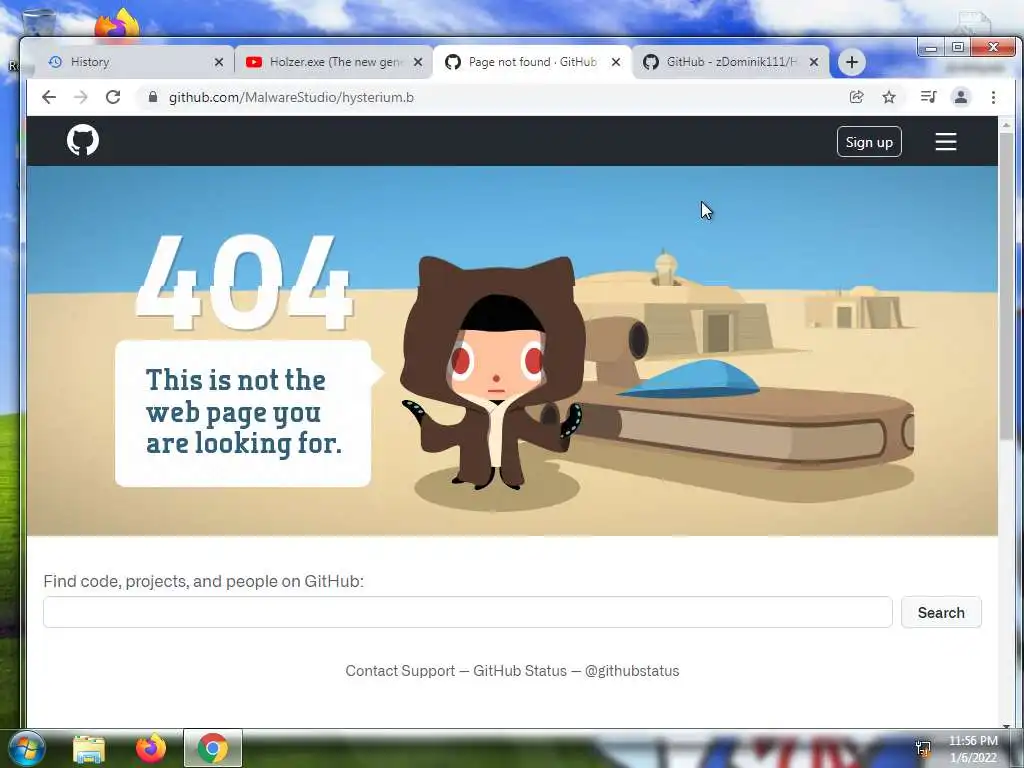Open the @githubstatus link
The width and height of the screenshot is (1024, 768).
[x=632, y=671]
